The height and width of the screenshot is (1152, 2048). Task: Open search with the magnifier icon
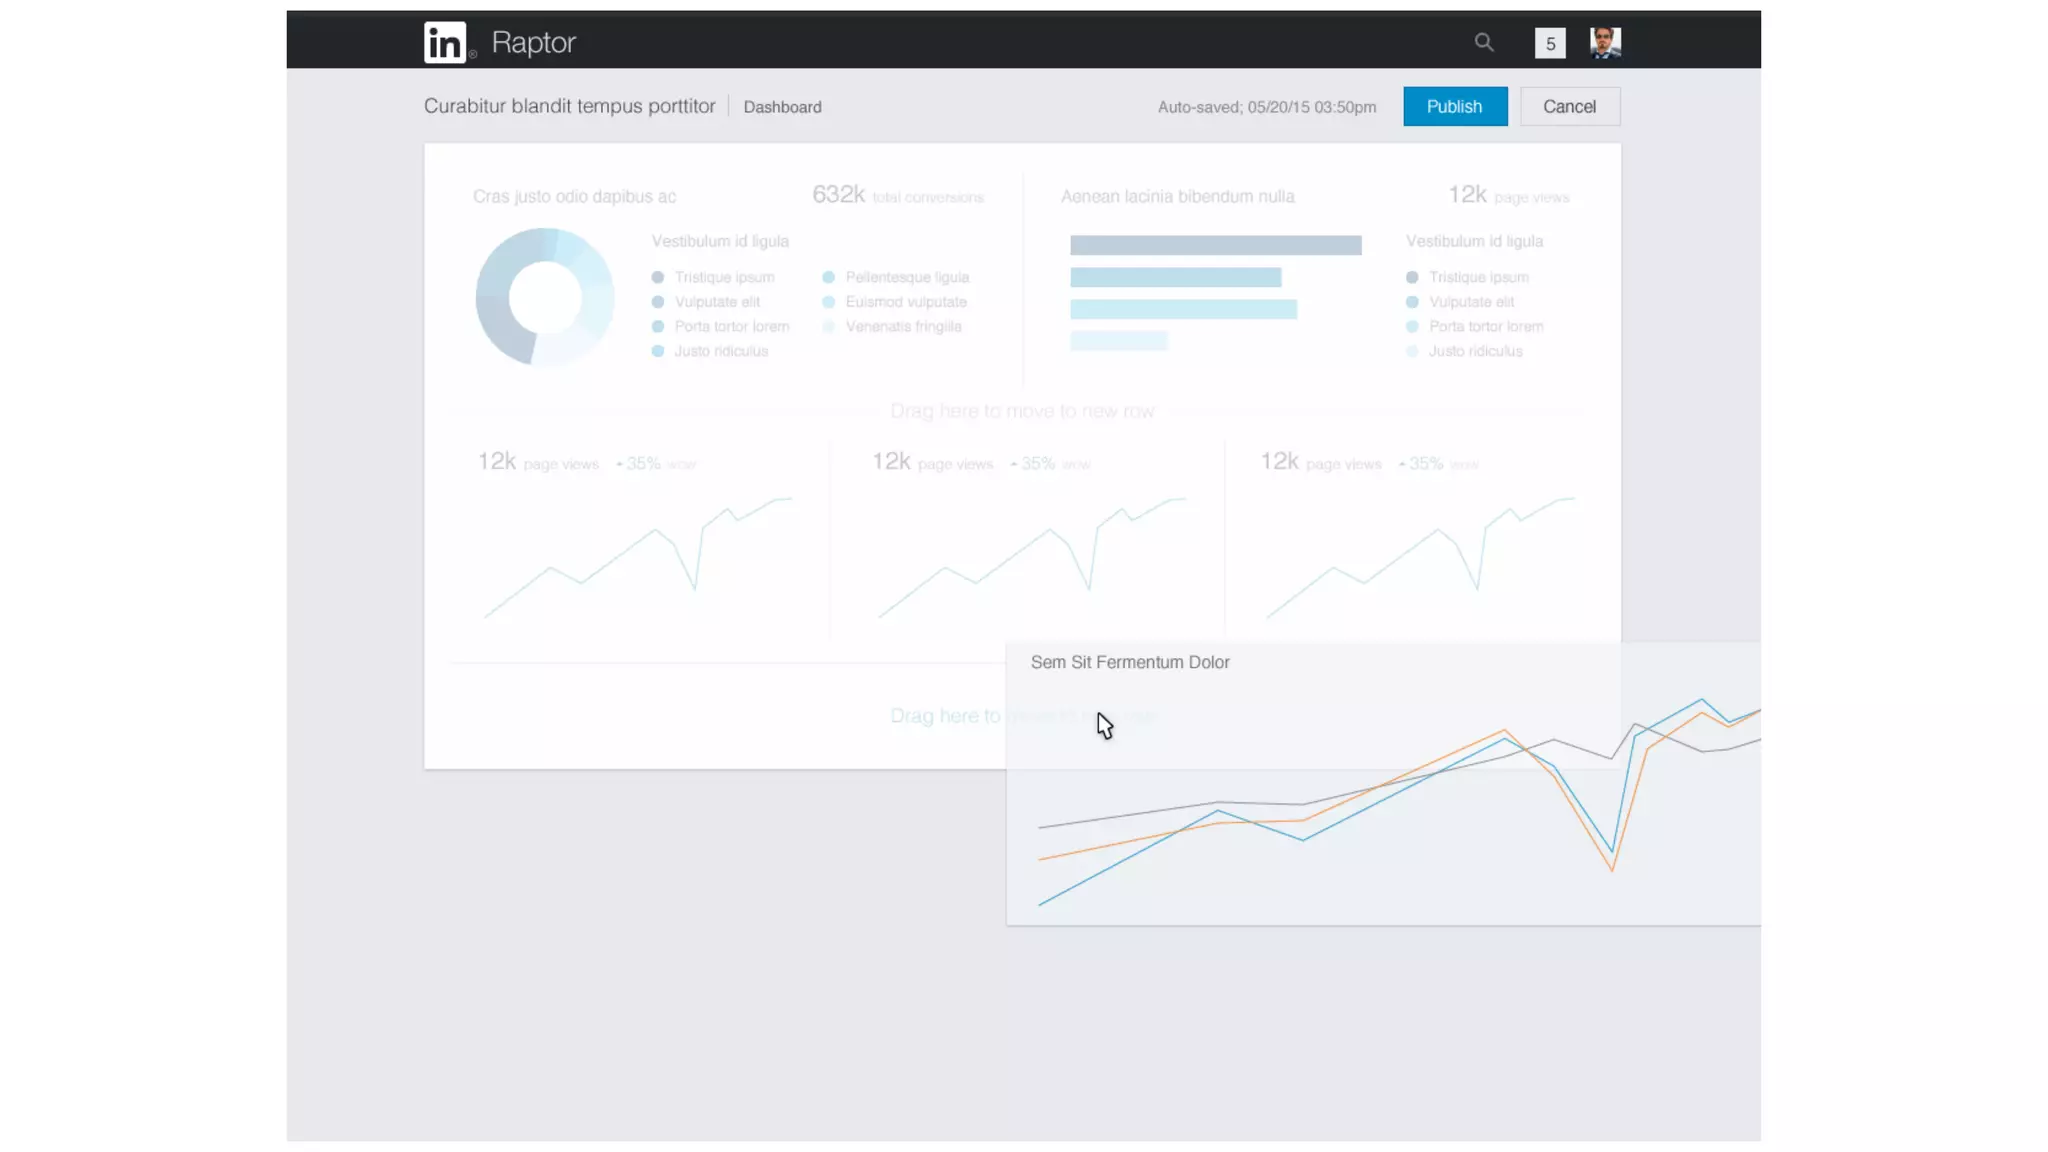pyautogui.click(x=1484, y=42)
